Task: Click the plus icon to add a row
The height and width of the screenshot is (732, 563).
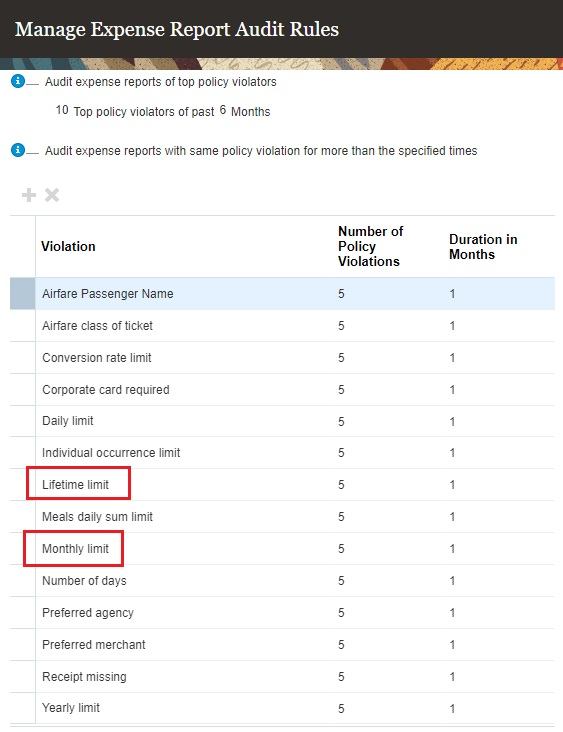Action: coord(29,195)
